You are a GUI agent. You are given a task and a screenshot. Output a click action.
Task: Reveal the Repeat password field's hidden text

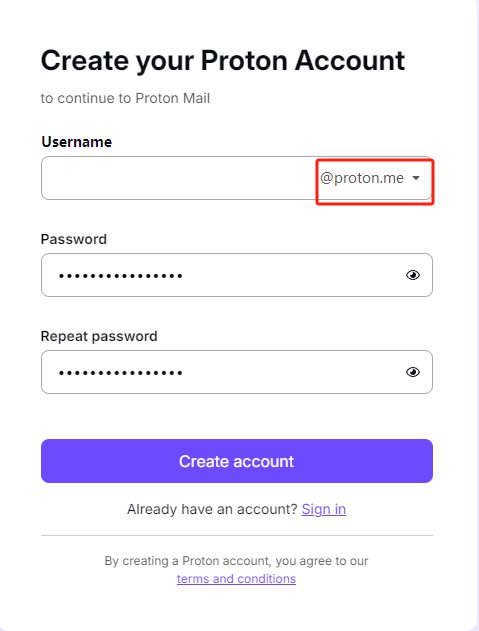tap(413, 372)
